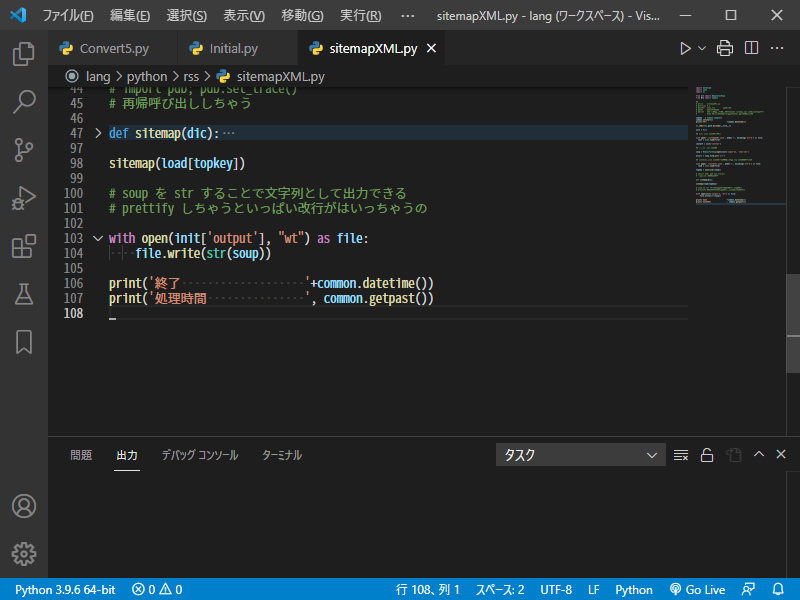Open the Extensions view icon
Screen dimensions: 800x600
click(x=24, y=246)
